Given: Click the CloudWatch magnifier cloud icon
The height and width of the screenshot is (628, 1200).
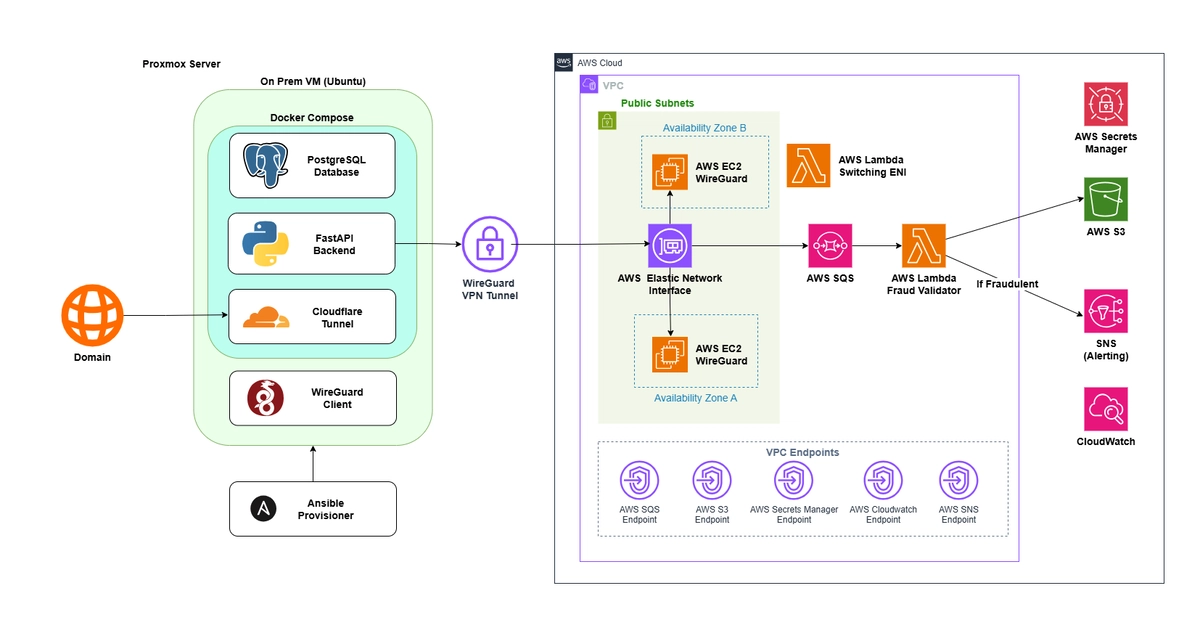Looking at the screenshot, I should (x=1105, y=409).
